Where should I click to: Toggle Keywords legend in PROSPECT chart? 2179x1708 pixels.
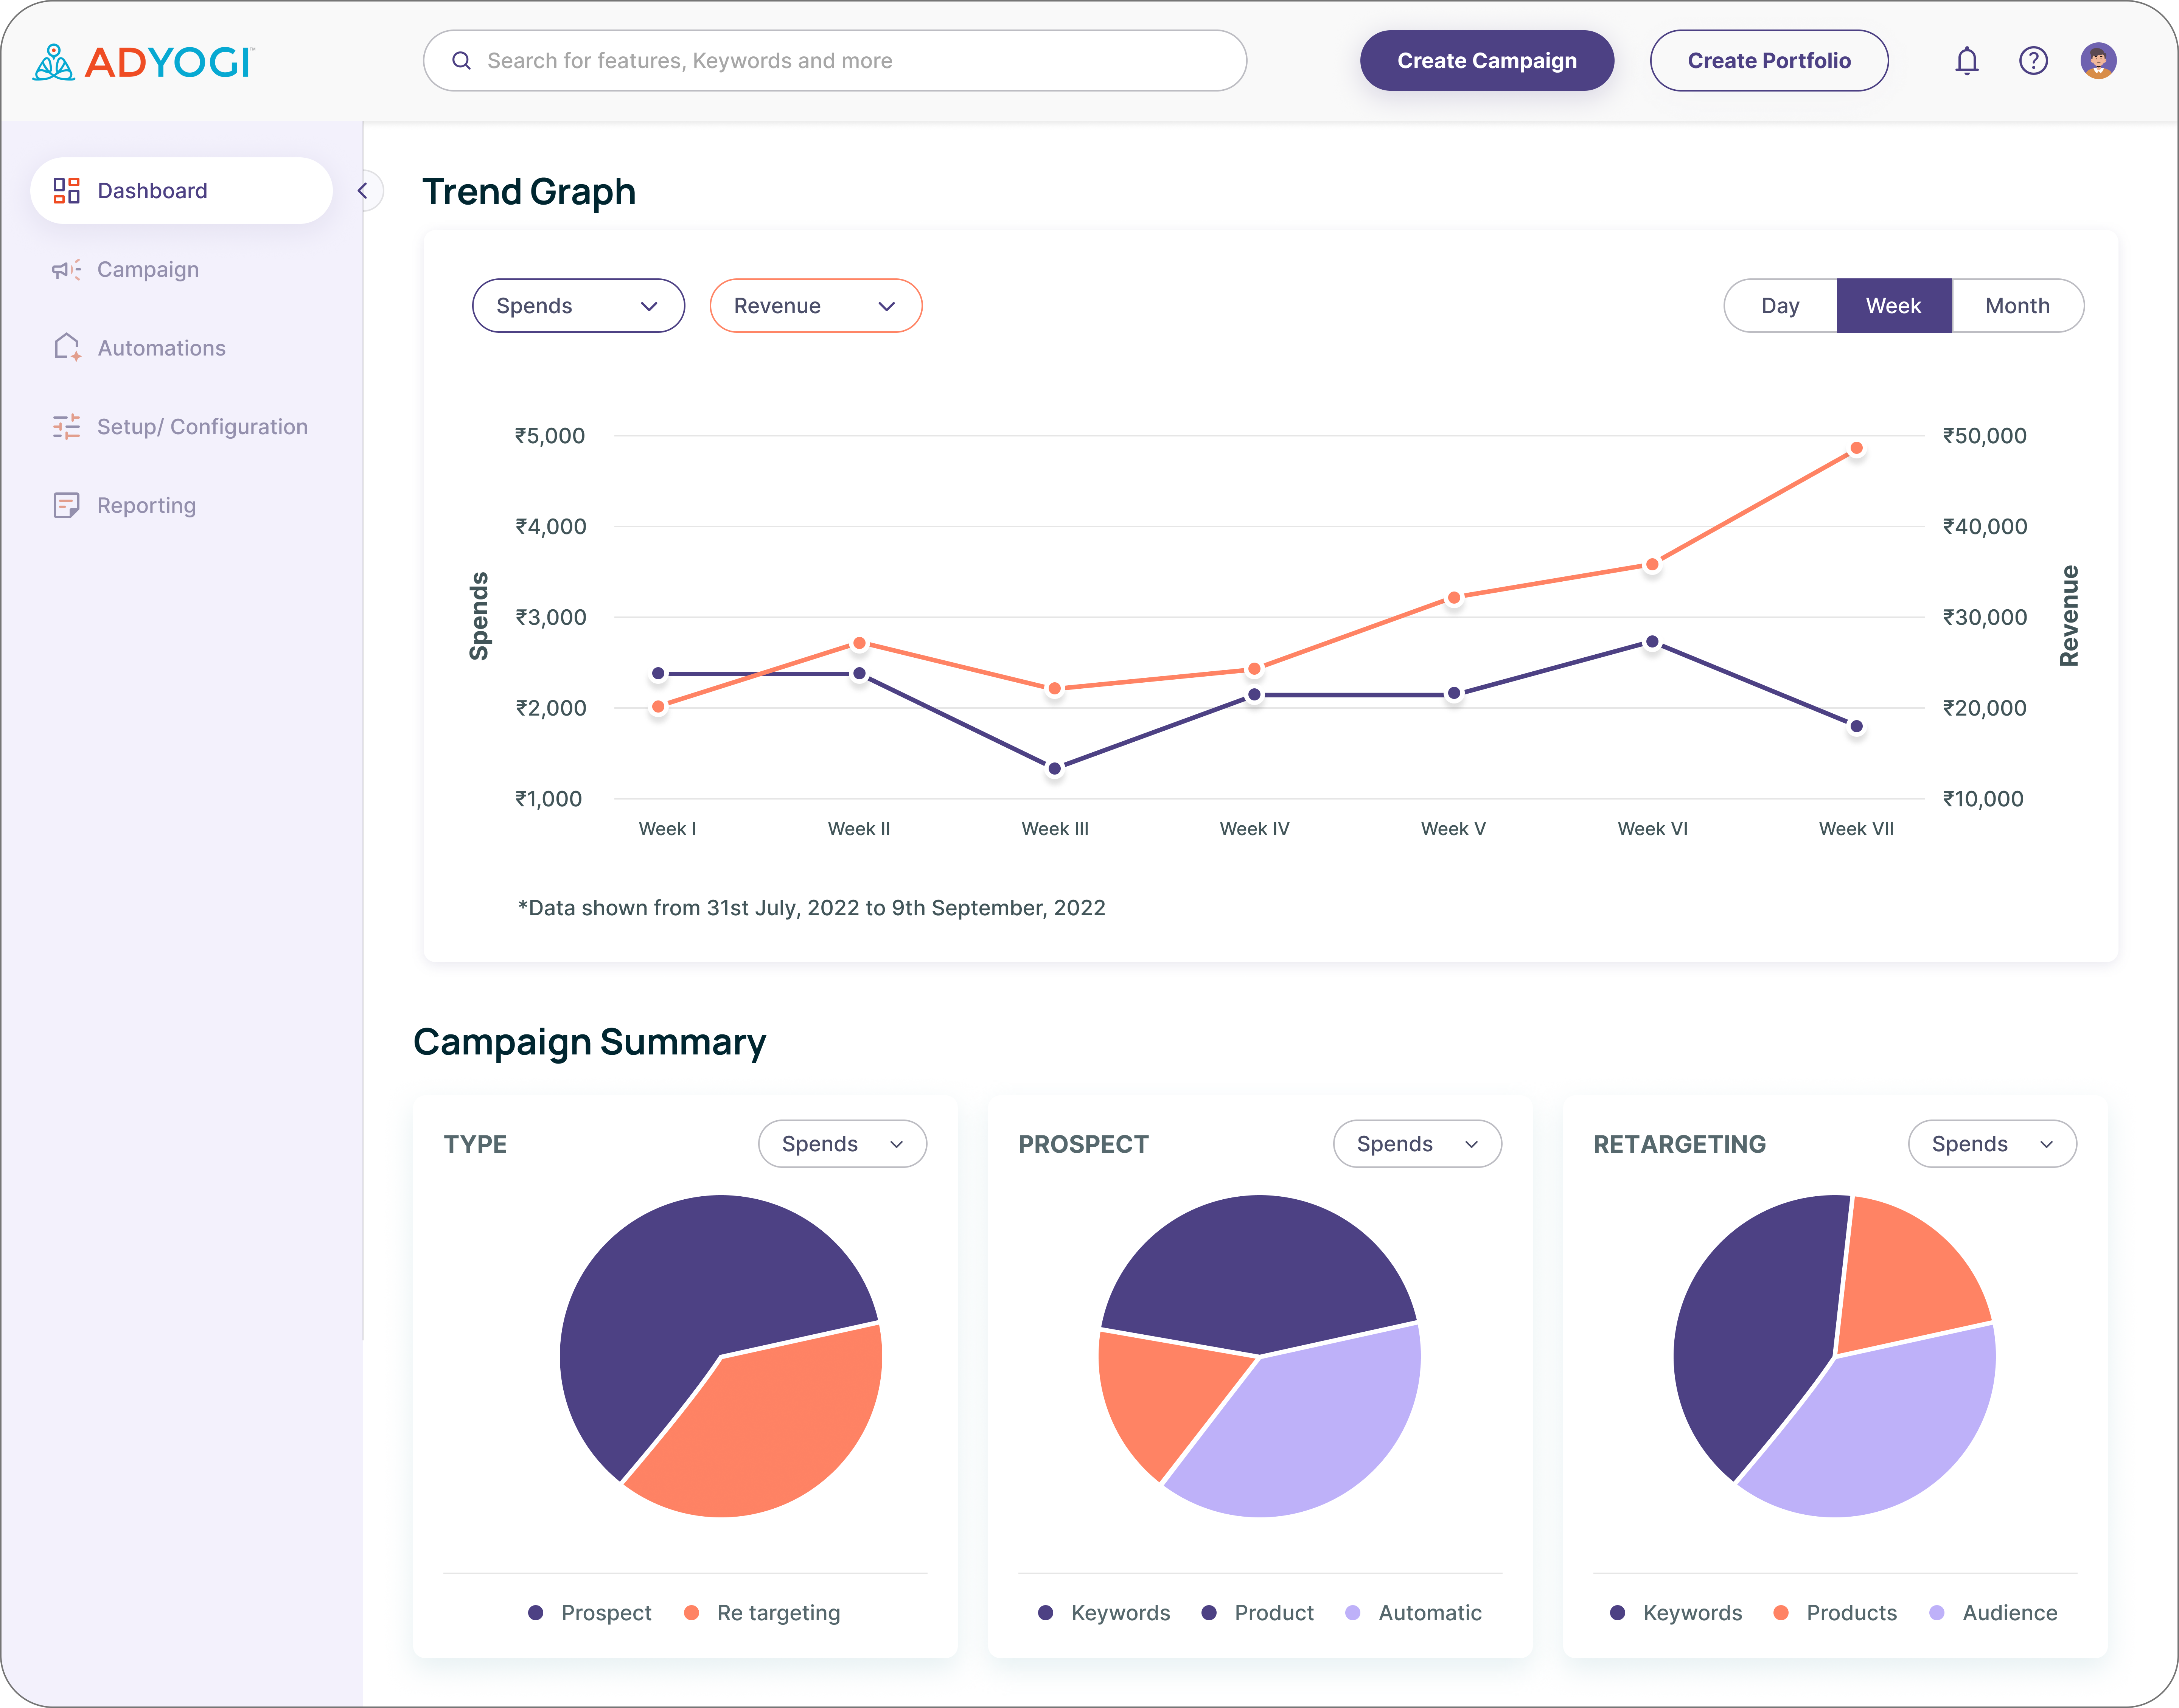(x=1104, y=1613)
